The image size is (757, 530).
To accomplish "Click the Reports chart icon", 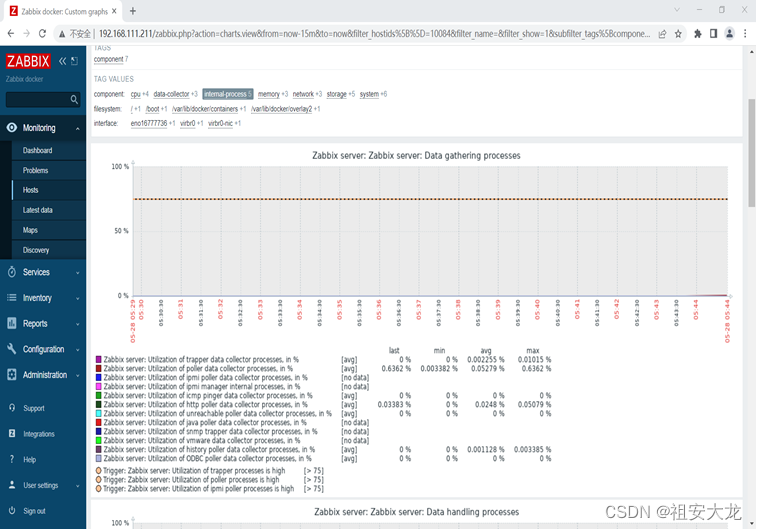I will 12,323.
